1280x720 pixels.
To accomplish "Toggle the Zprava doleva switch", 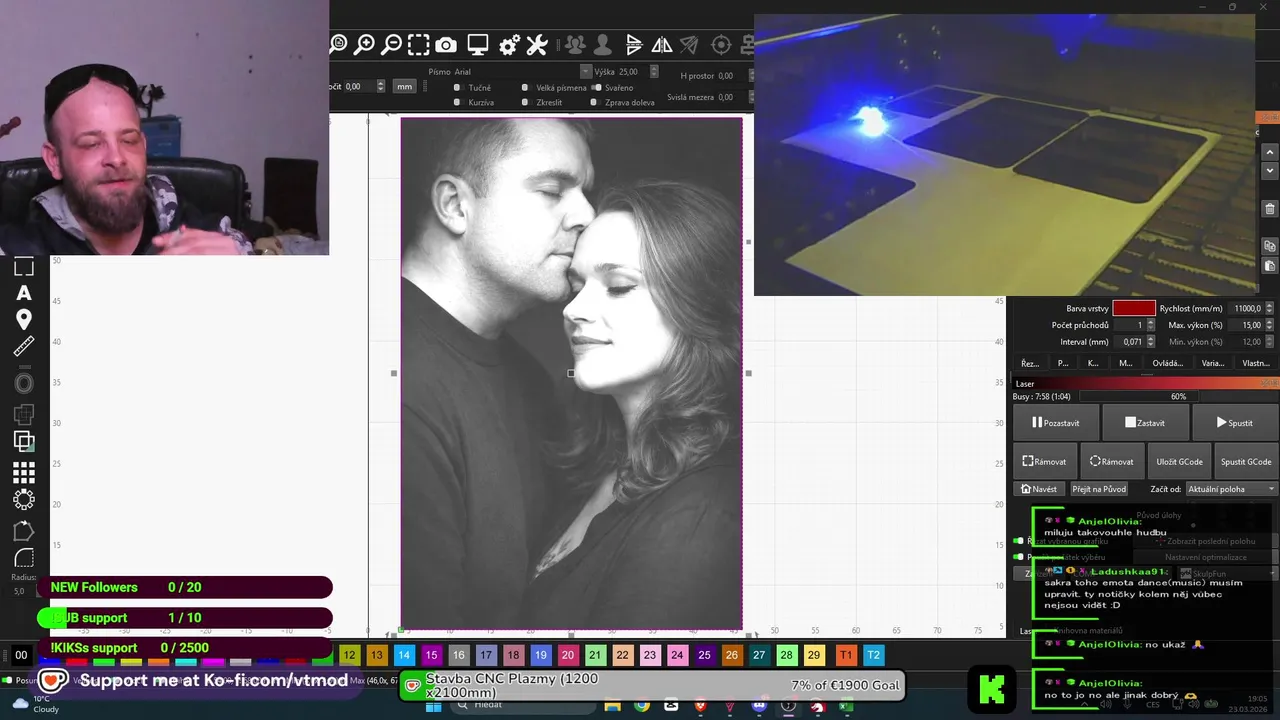I will 594,102.
